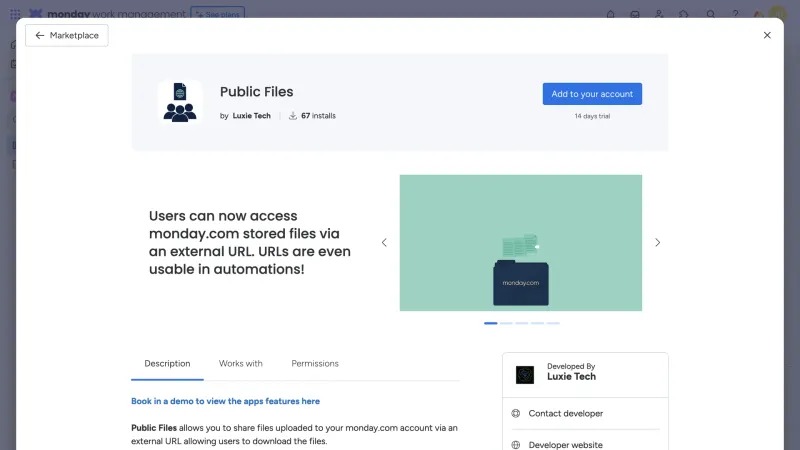Open help question mark in background header
This screenshot has width=800, height=450.
tap(735, 14)
